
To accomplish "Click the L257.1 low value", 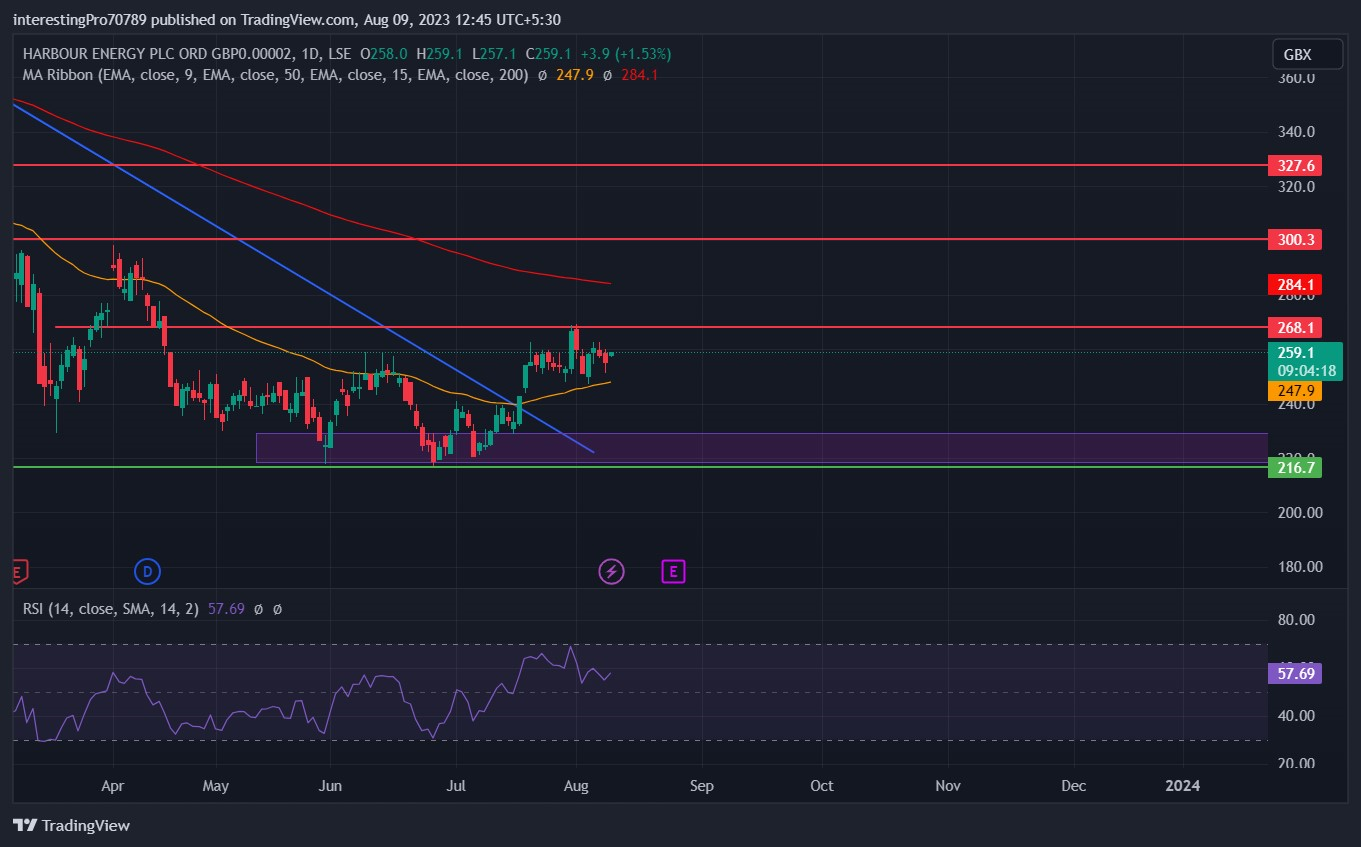I will tap(494, 54).
